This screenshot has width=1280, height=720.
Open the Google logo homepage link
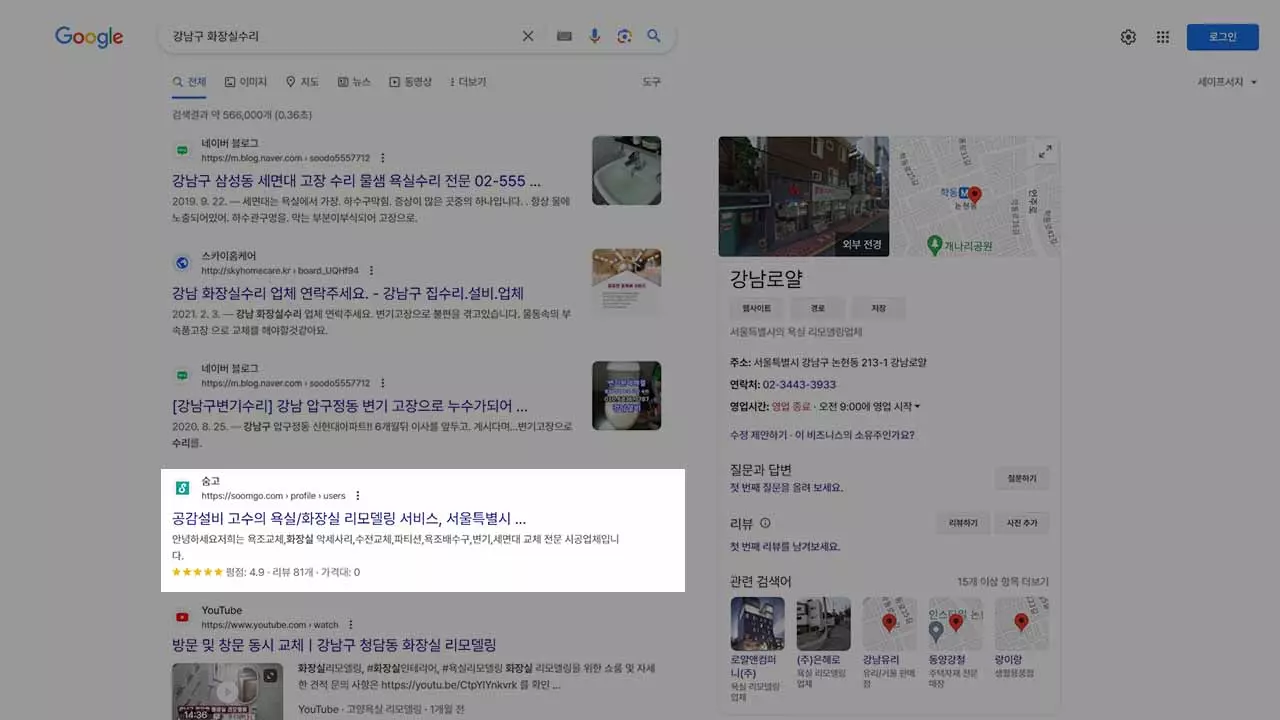click(x=89, y=37)
